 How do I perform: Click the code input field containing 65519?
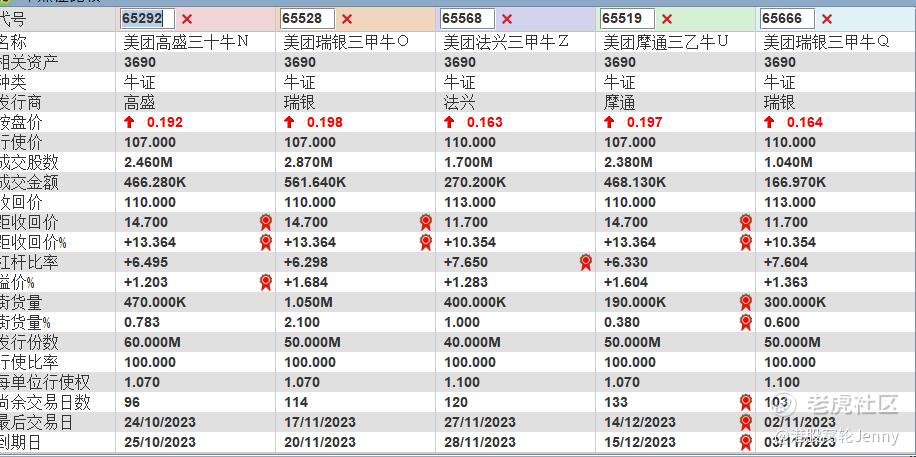pos(627,19)
